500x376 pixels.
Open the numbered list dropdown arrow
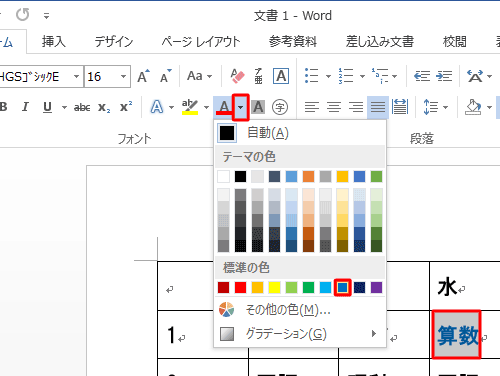(362, 76)
